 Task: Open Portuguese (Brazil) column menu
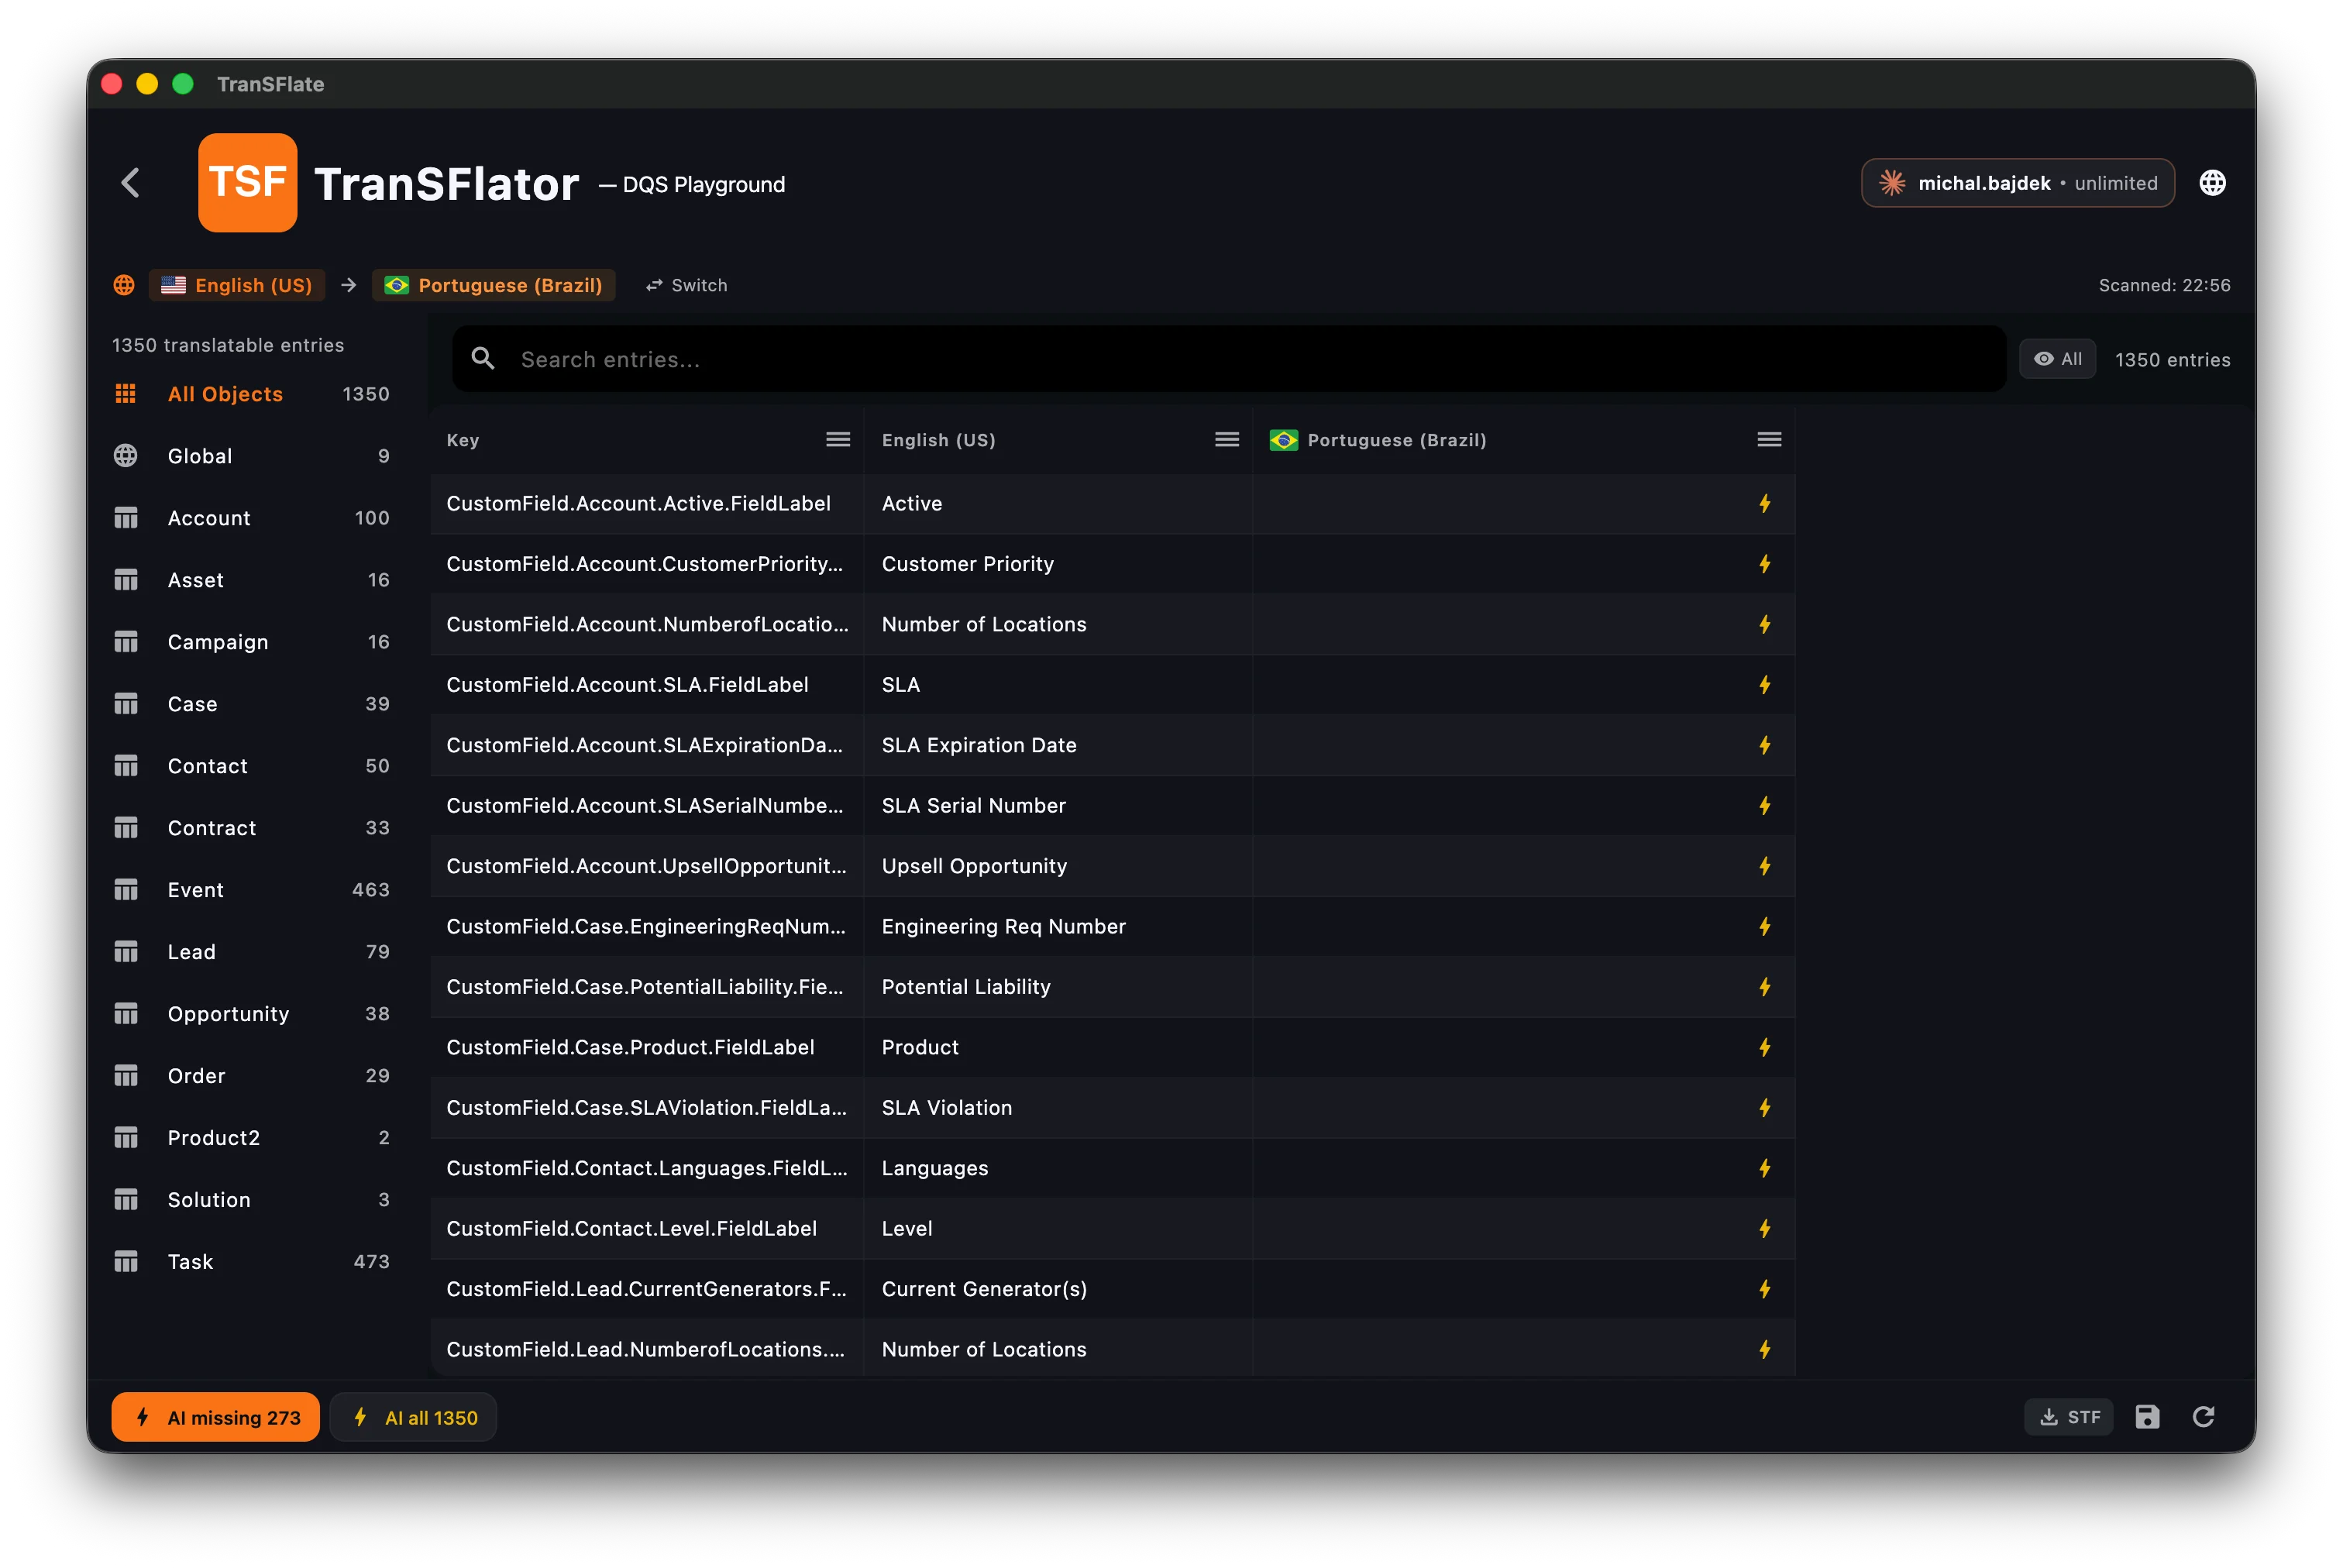(1769, 440)
